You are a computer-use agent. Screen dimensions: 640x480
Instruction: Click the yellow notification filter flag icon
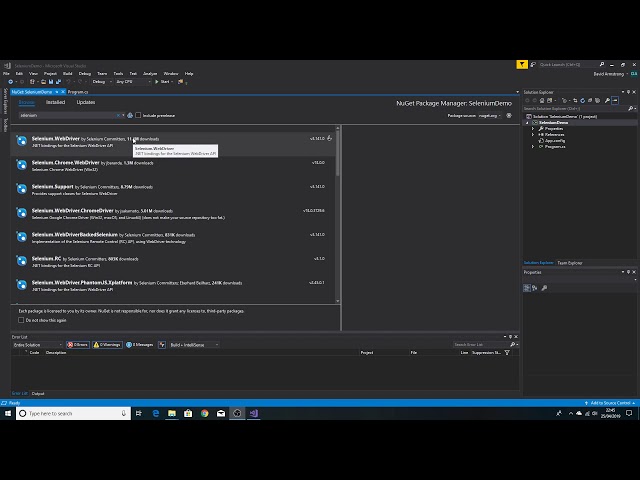point(522,64)
